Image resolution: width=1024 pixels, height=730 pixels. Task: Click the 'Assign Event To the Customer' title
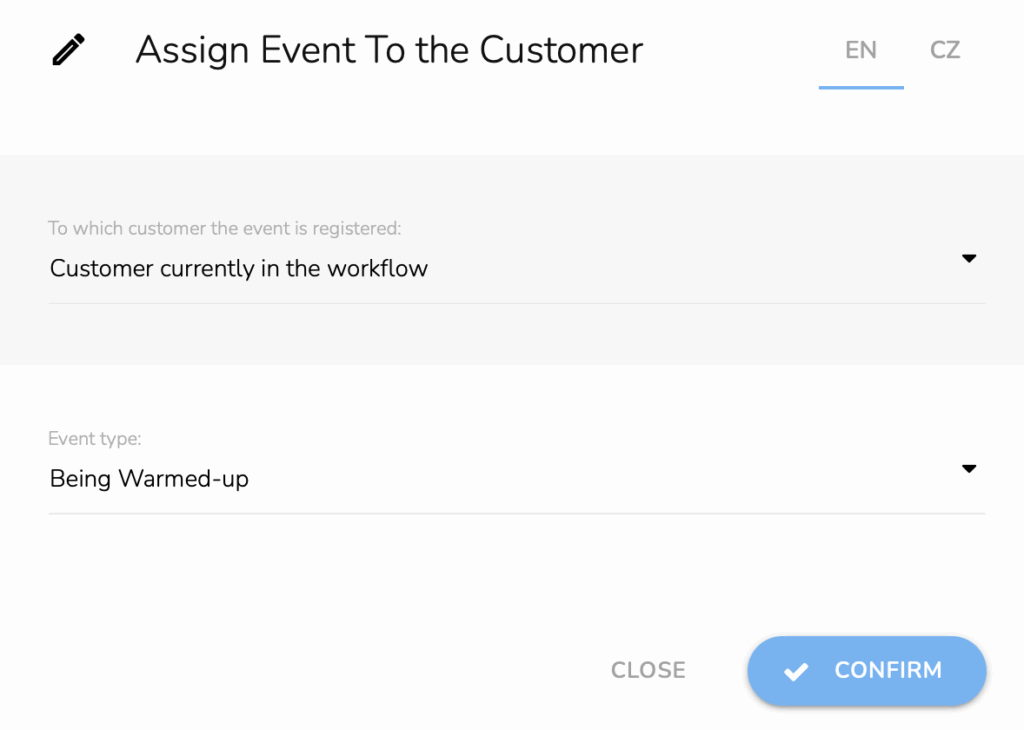point(389,50)
